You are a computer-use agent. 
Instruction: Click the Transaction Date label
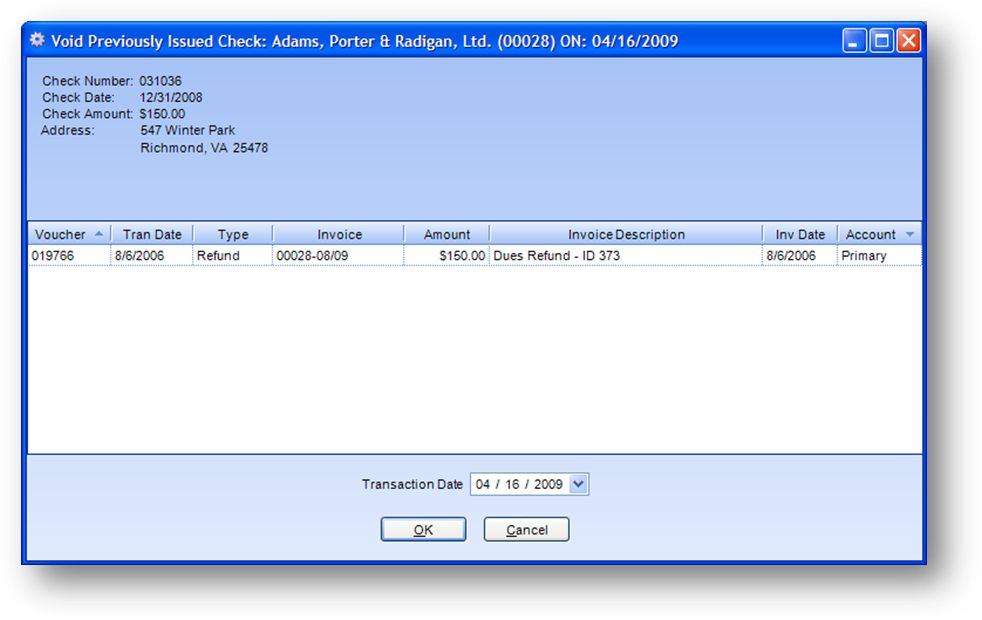(412, 484)
